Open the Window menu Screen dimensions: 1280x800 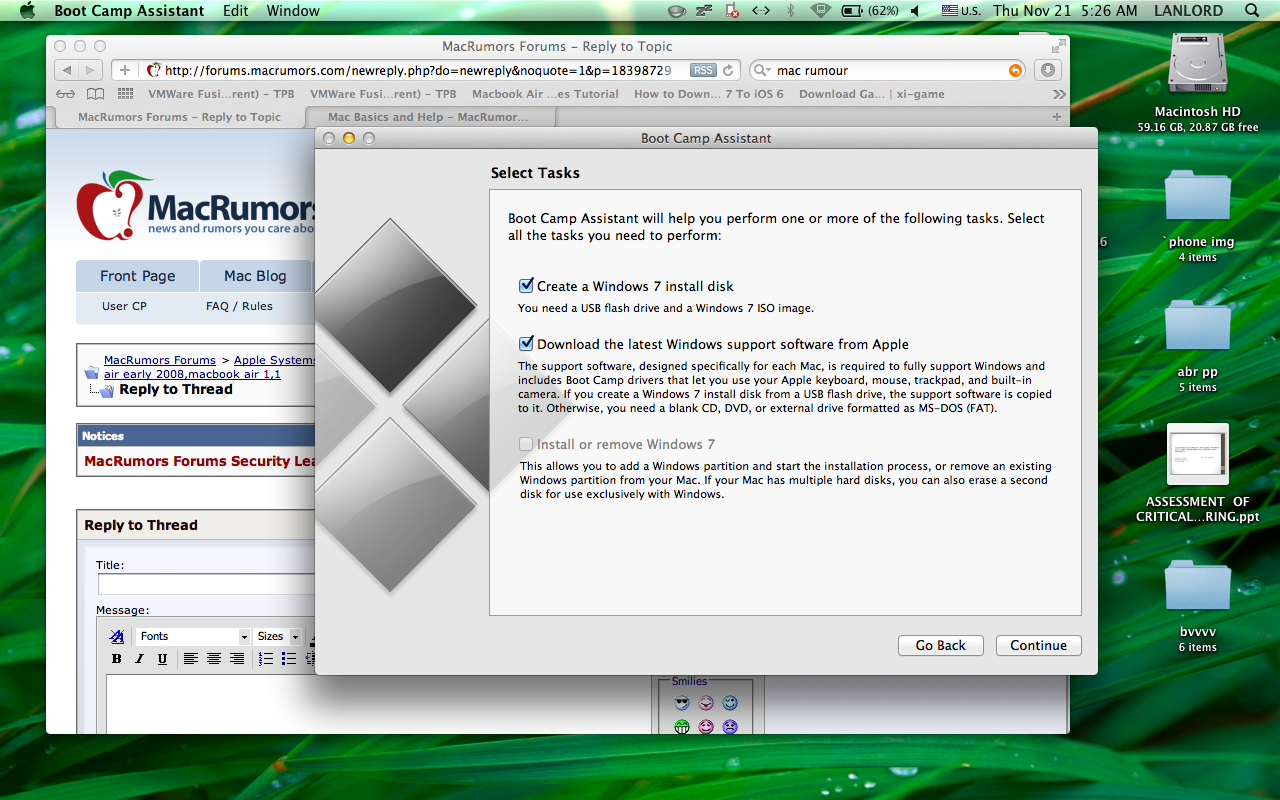tap(293, 11)
